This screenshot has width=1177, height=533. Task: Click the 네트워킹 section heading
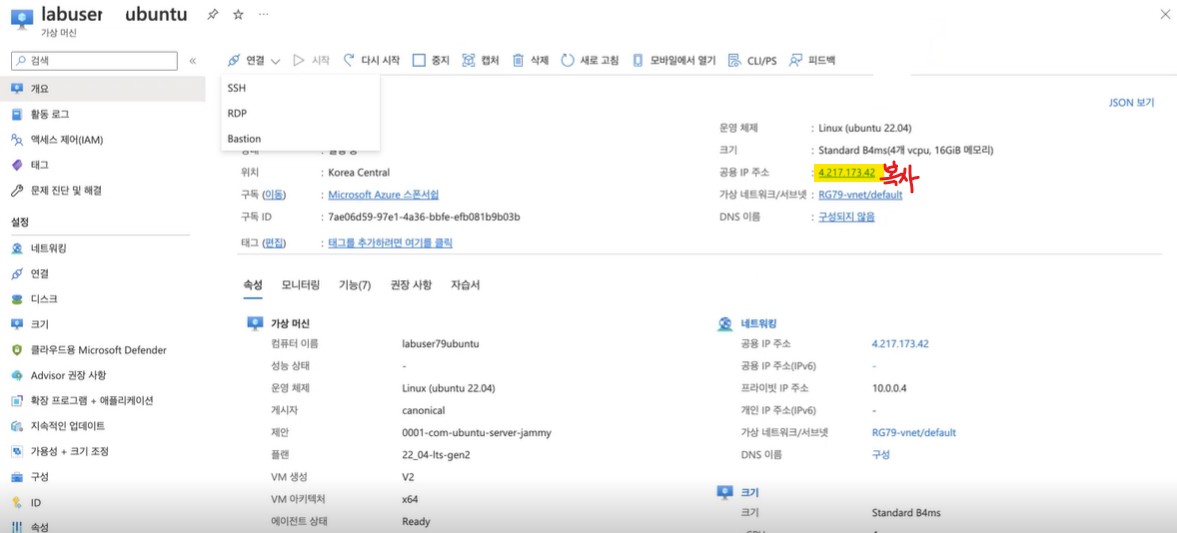758,324
